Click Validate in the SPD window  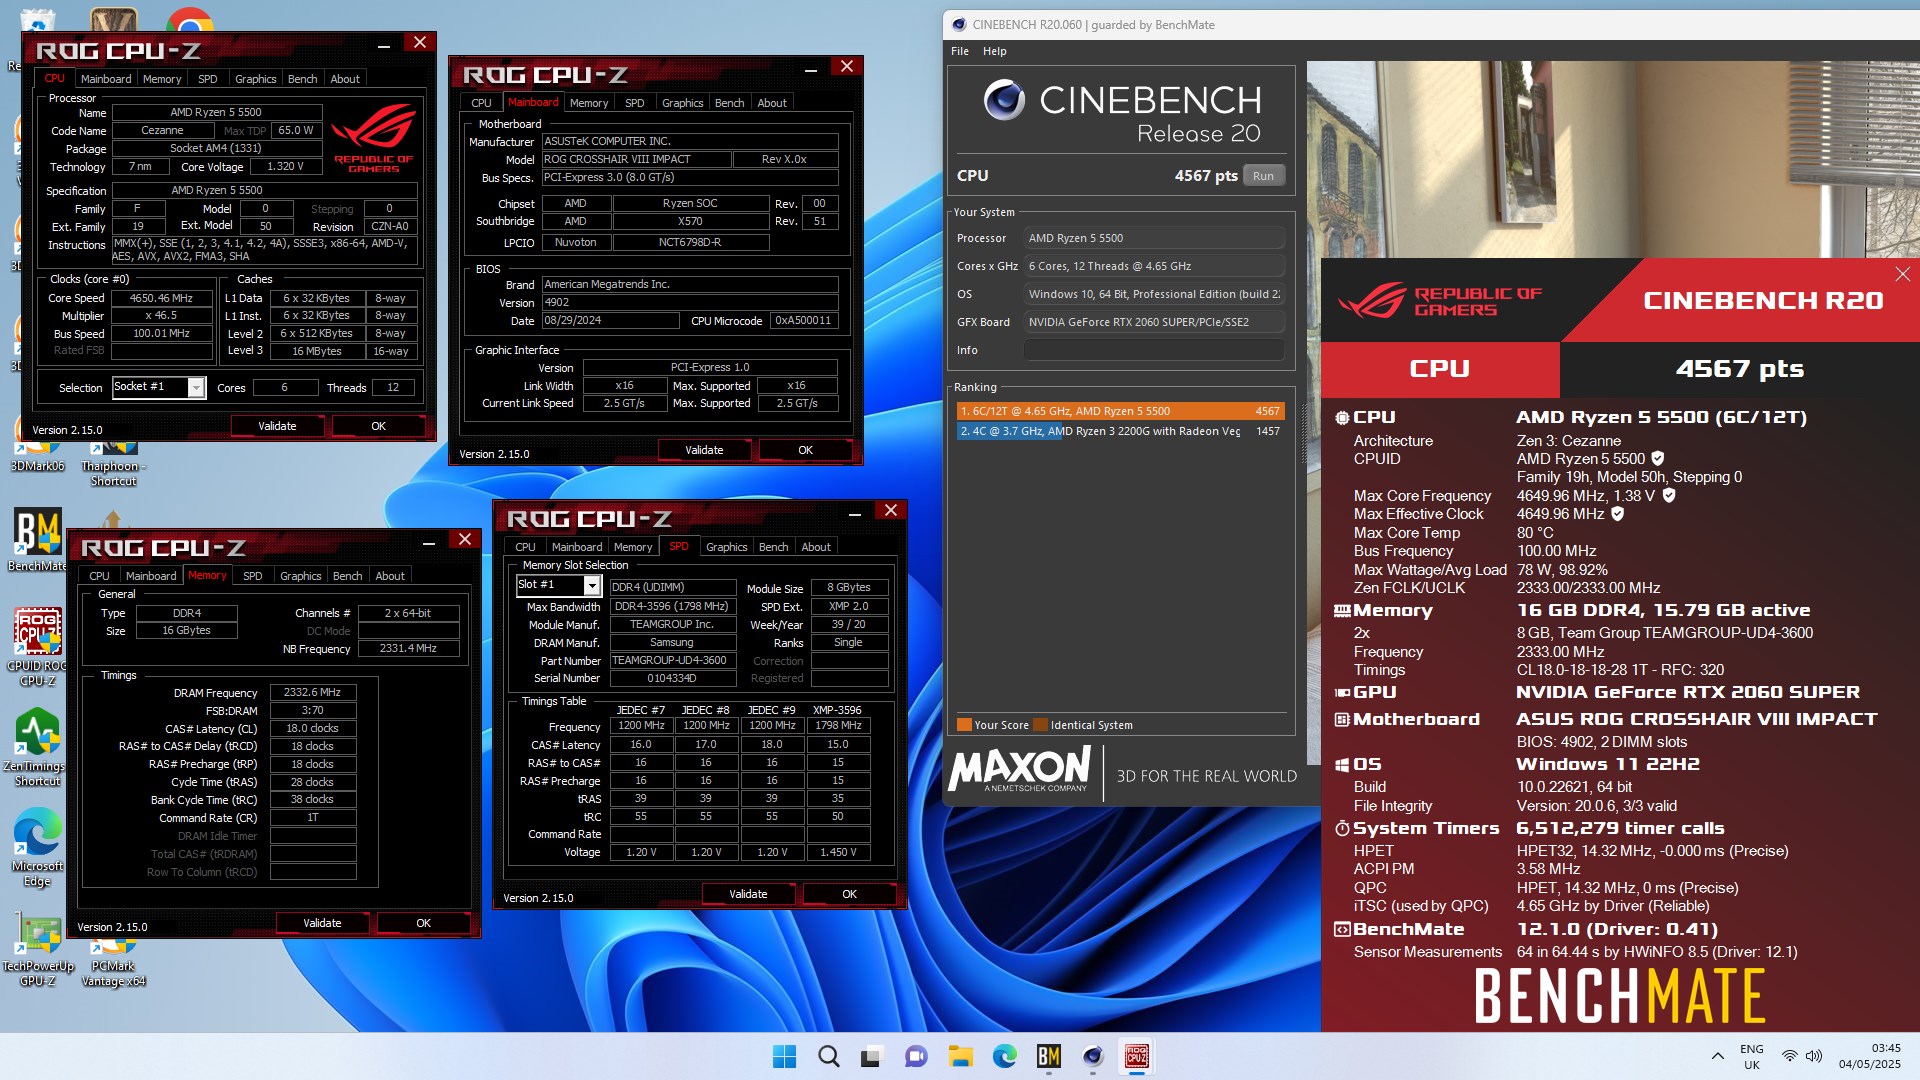748,894
